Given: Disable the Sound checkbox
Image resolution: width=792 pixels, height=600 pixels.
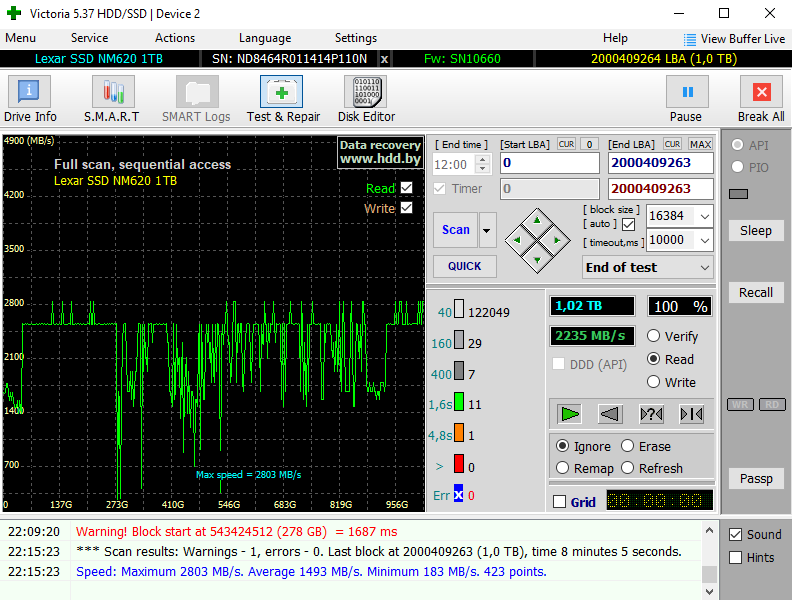Looking at the screenshot, I should click(x=735, y=534).
